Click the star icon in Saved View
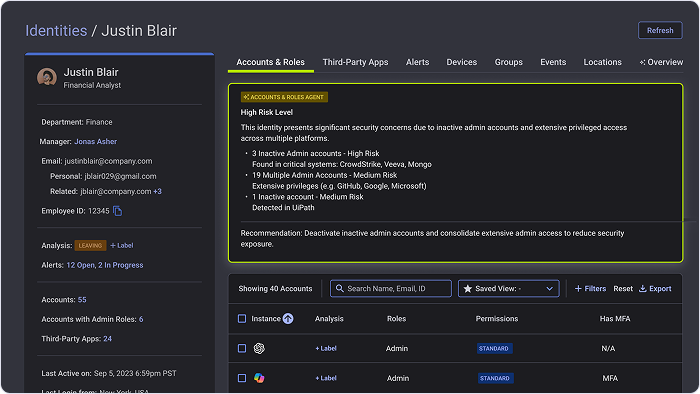Image resolution: width=700 pixels, height=394 pixels. pos(467,289)
